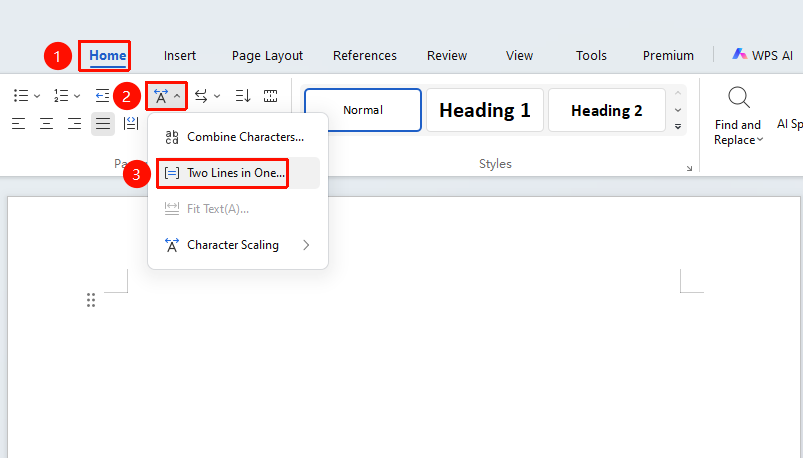The height and width of the screenshot is (458, 803).
Task: Click the text direction icon
Action: (201, 96)
